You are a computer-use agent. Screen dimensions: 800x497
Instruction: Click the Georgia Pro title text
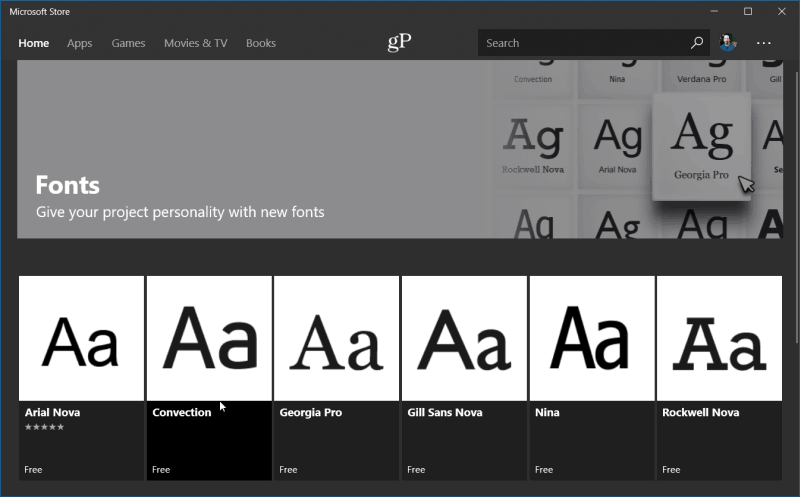(x=311, y=412)
